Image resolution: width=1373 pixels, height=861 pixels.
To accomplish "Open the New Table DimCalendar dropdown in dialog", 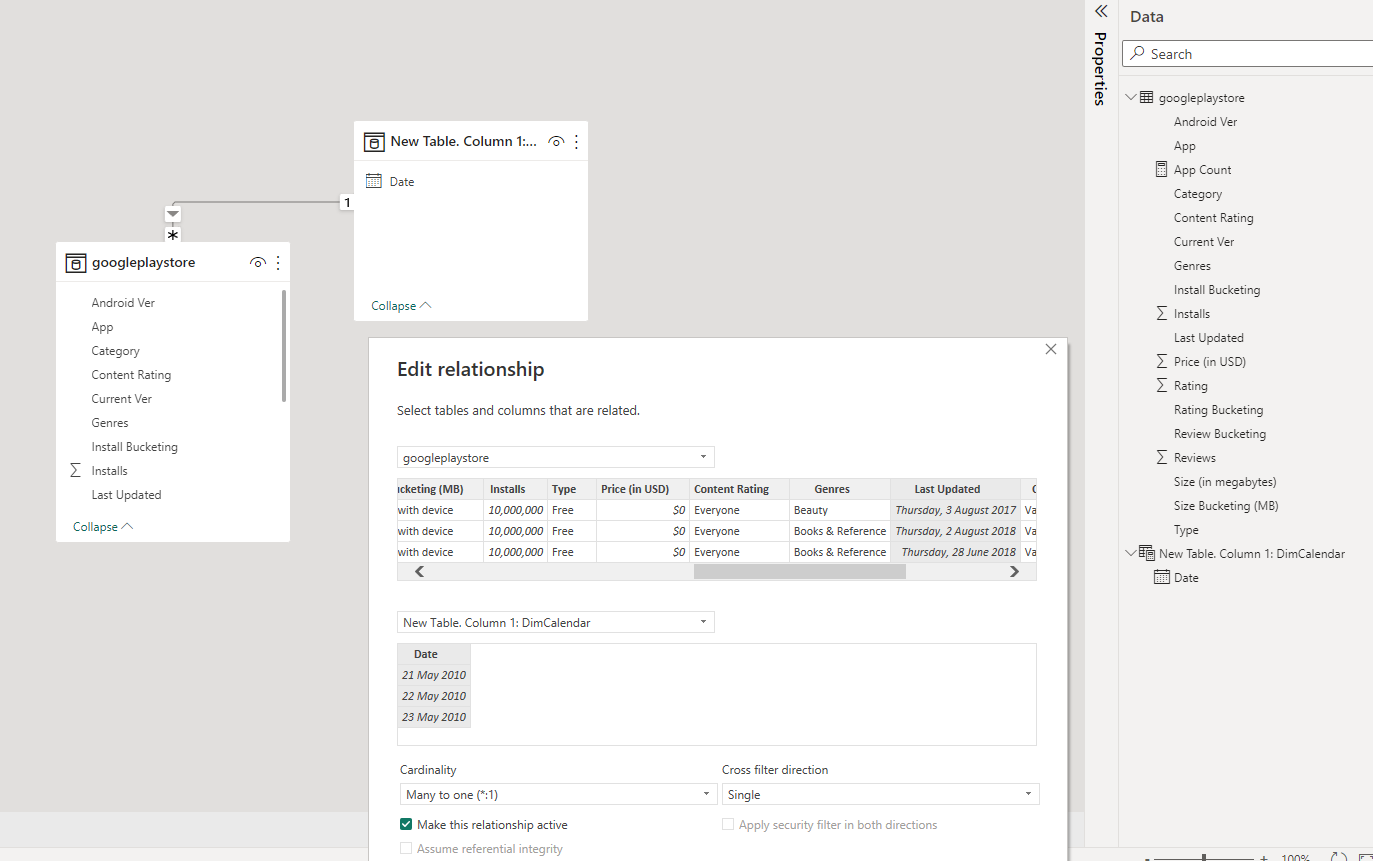I will pyautogui.click(x=555, y=622).
